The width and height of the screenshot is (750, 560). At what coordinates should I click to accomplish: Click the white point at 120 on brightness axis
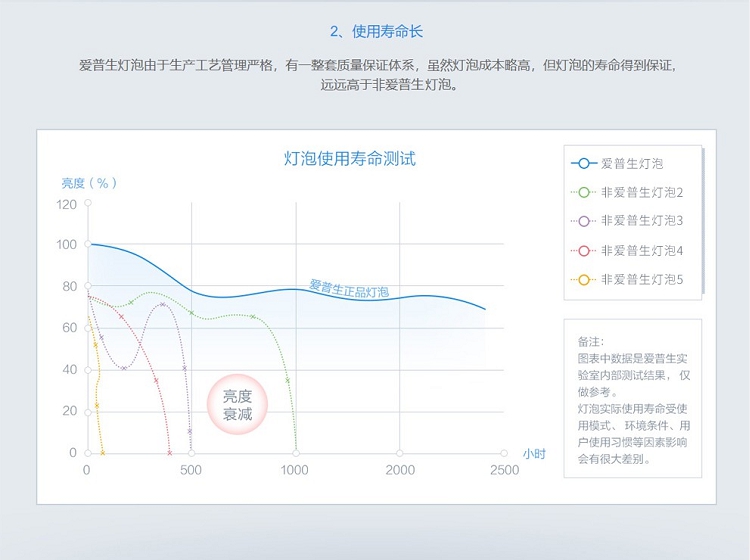coord(87,203)
